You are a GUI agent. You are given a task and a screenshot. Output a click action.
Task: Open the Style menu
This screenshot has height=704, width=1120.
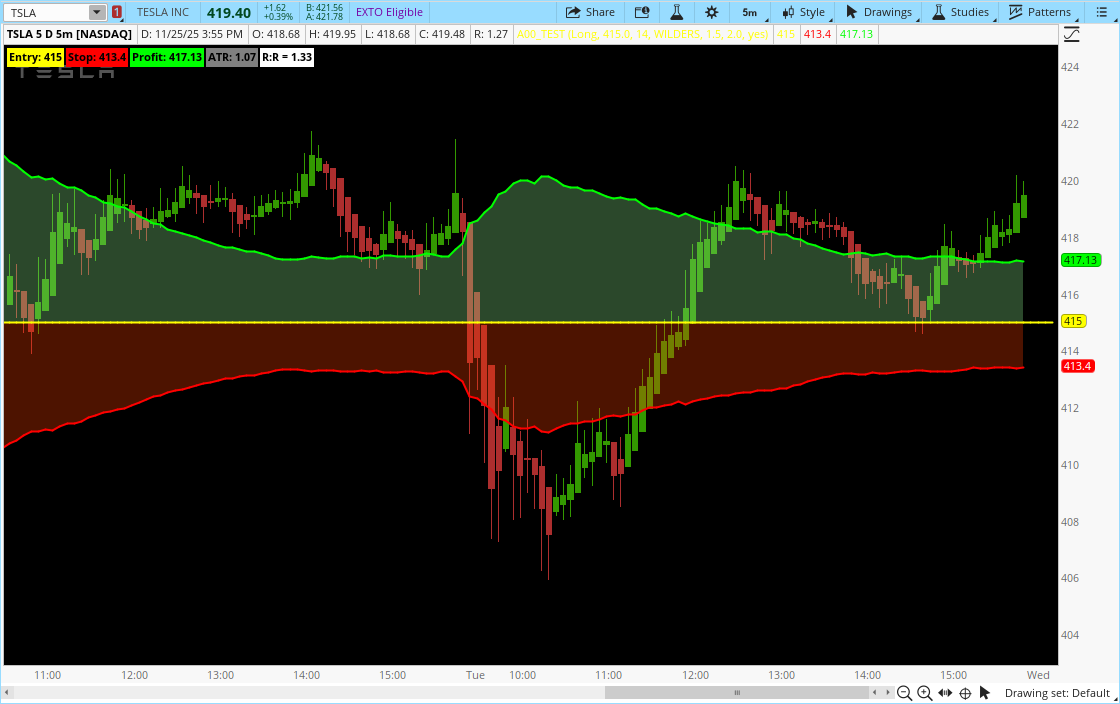point(804,12)
